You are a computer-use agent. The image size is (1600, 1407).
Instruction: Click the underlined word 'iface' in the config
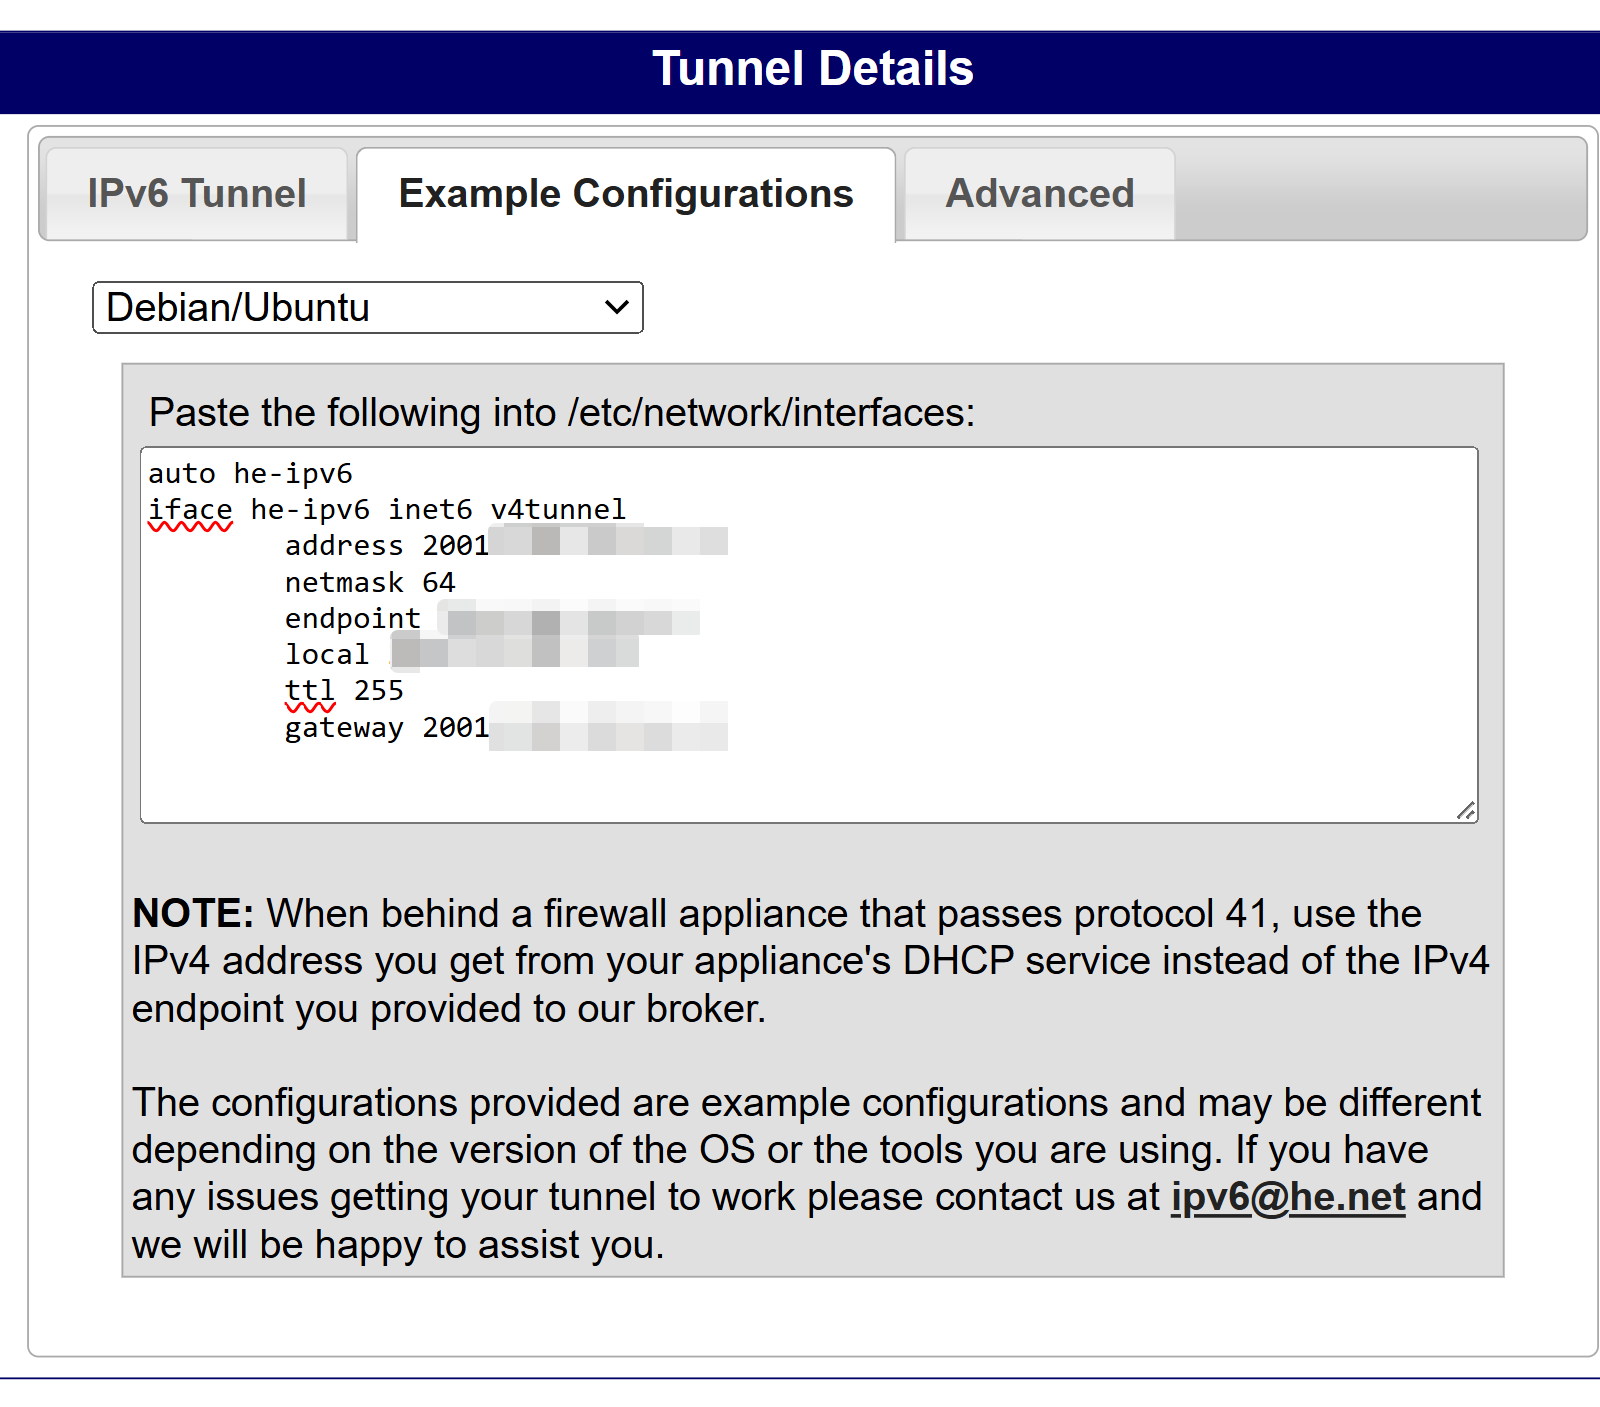click(x=190, y=510)
